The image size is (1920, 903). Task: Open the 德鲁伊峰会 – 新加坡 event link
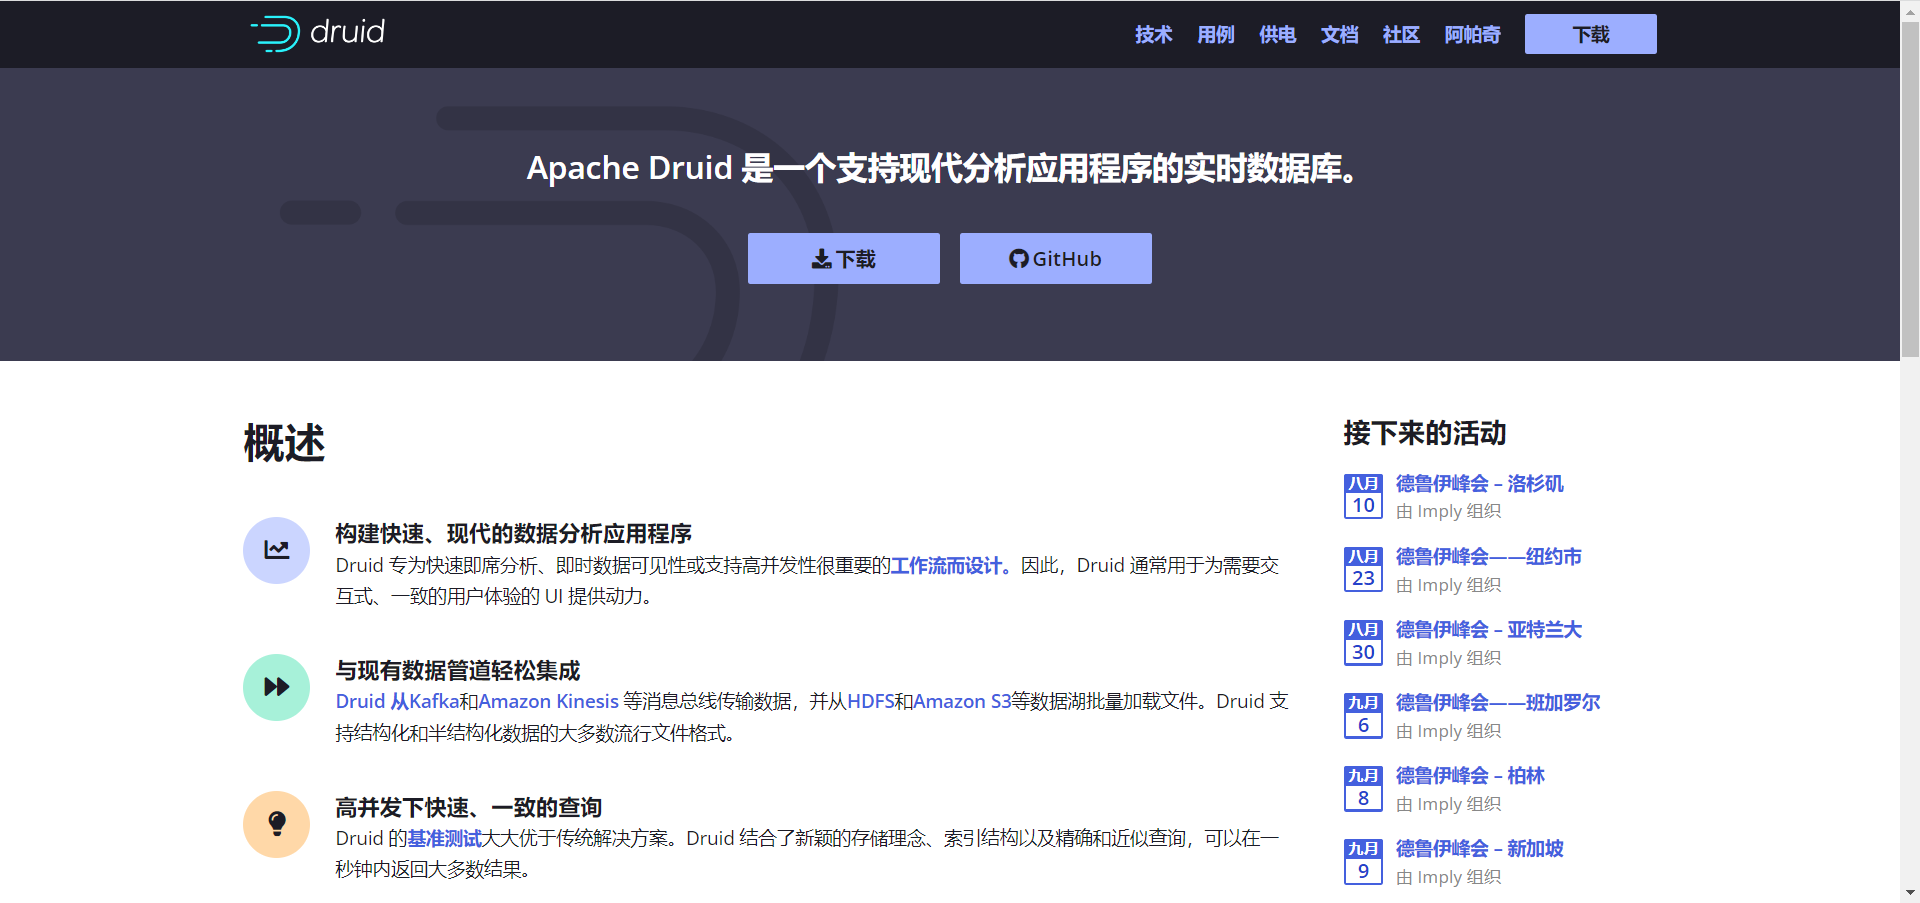click(x=1480, y=849)
